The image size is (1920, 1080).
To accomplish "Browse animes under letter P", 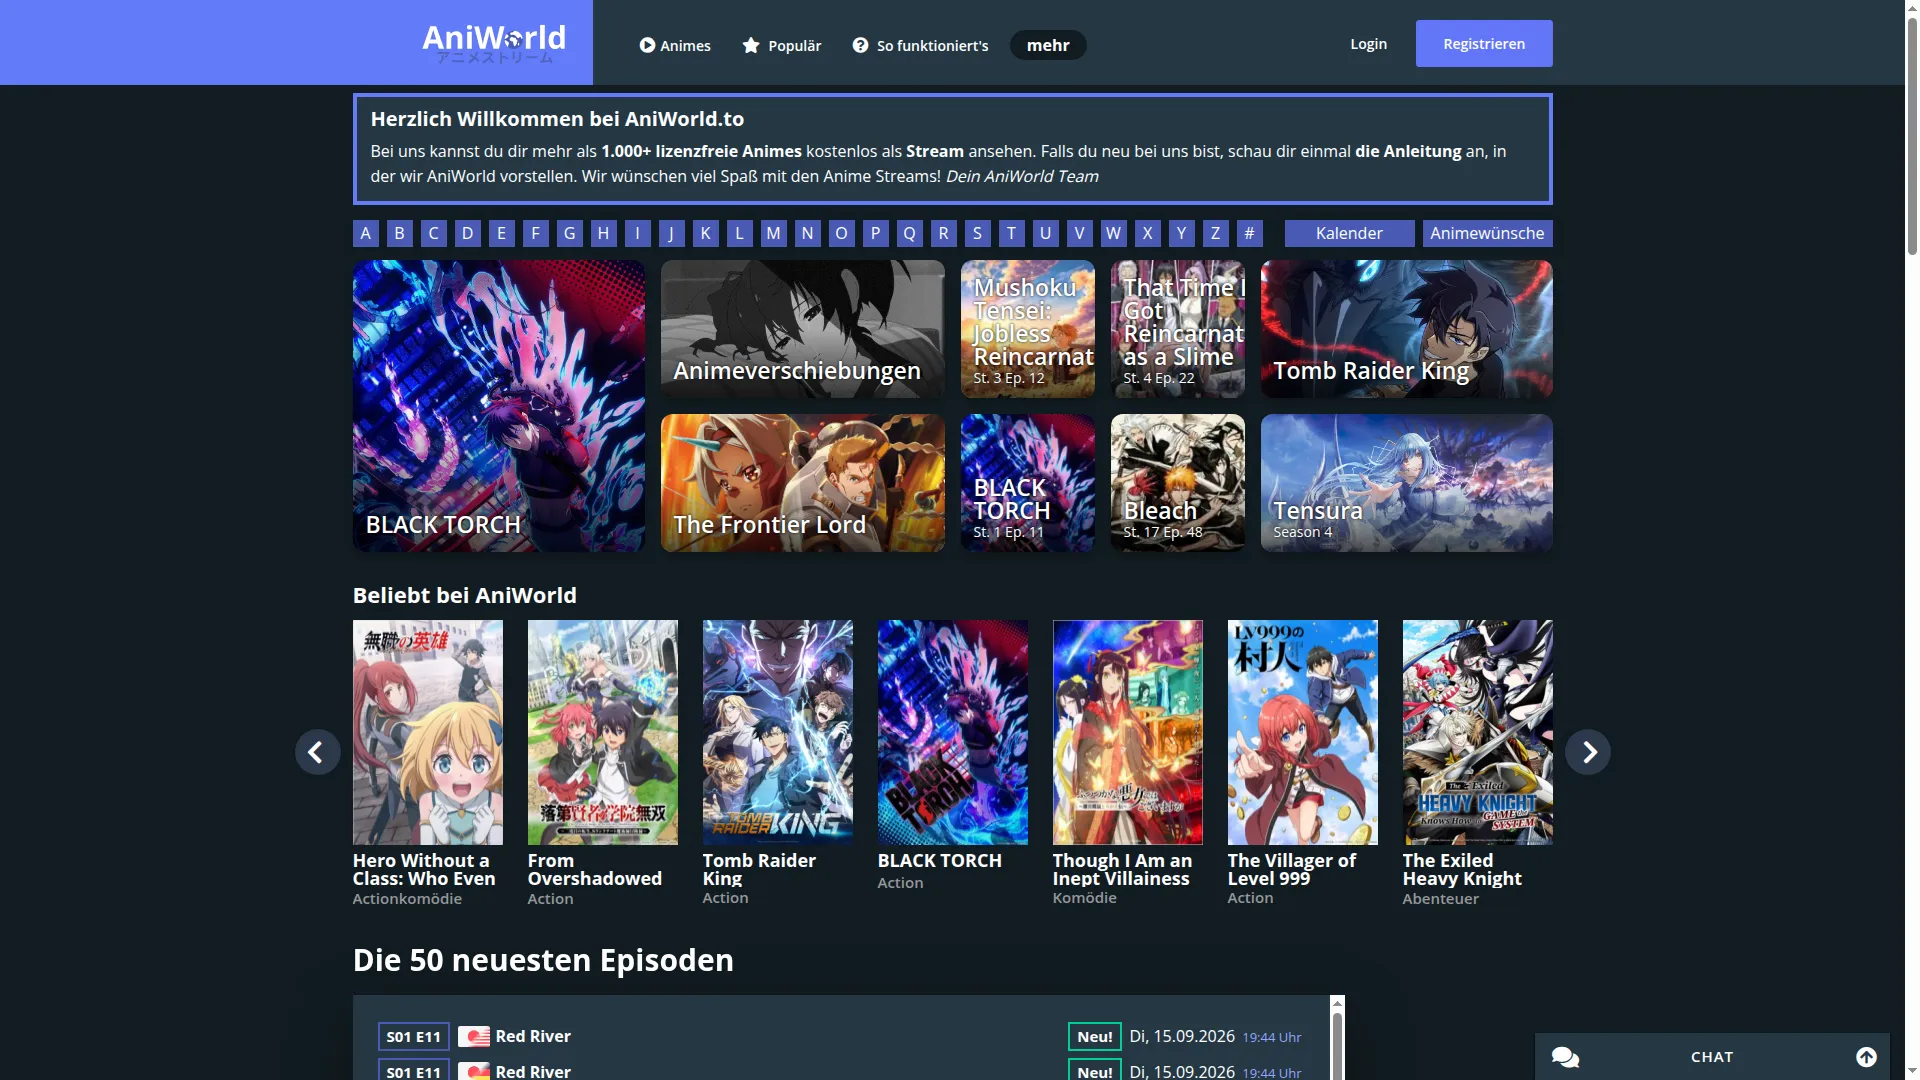I will click(x=876, y=233).
